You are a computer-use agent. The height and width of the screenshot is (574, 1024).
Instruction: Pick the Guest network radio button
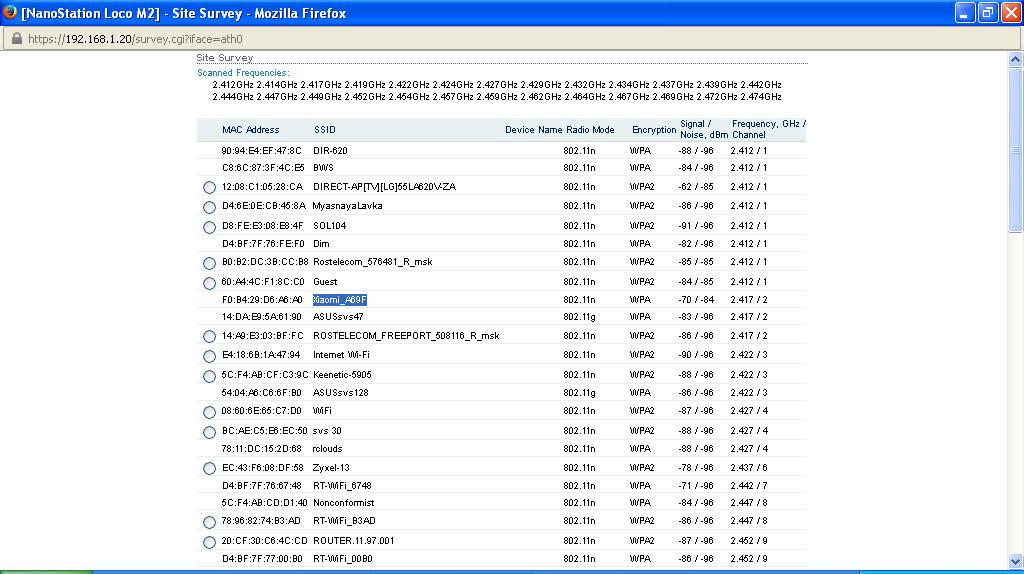click(209, 283)
